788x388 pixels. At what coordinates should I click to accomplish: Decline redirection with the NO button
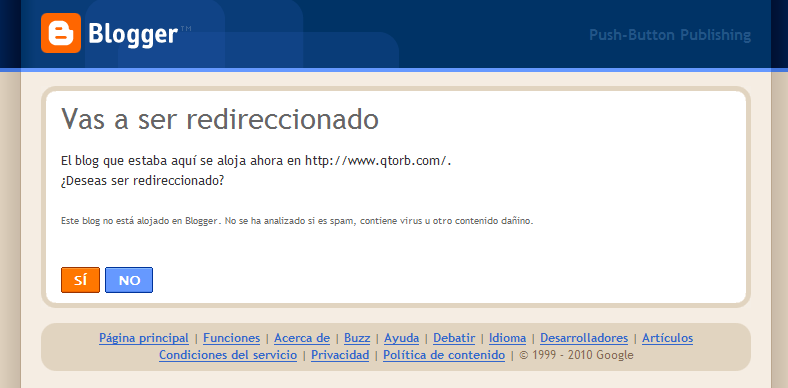129,280
